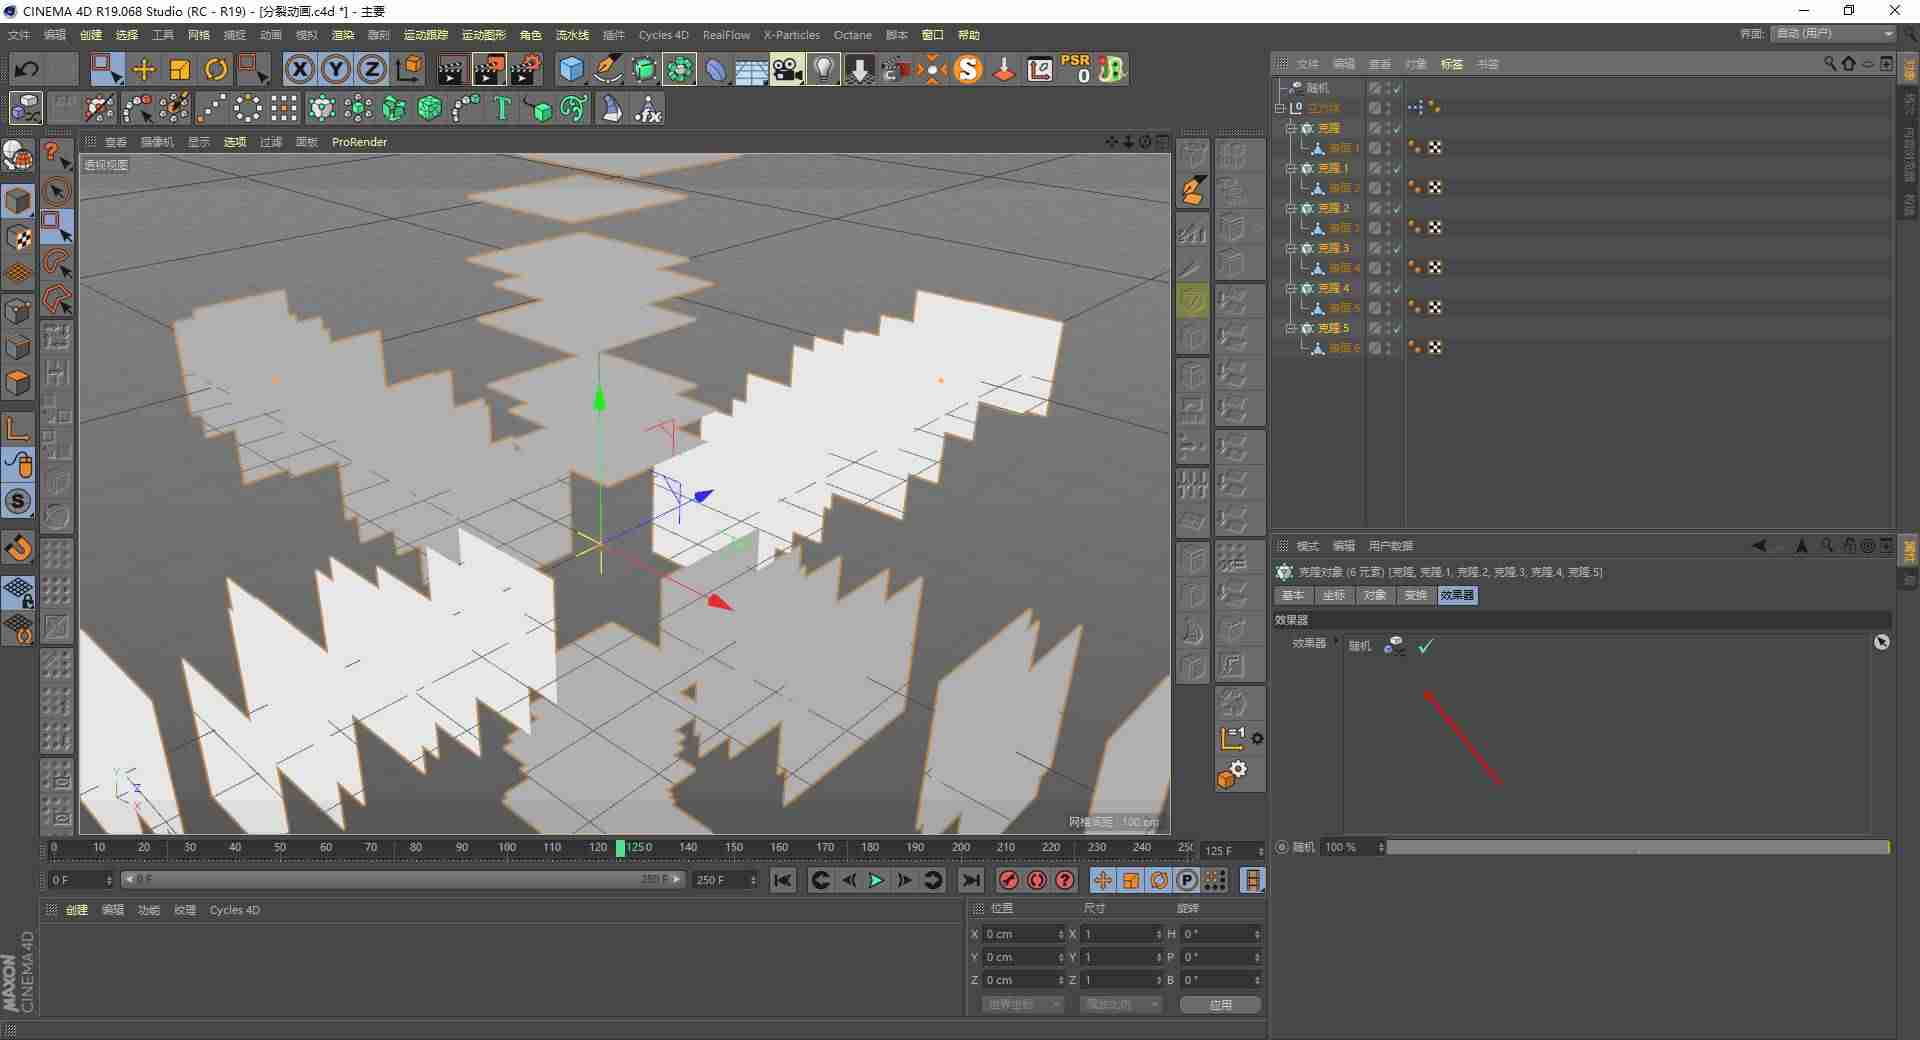Image resolution: width=1920 pixels, height=1040 pixels.
Task: Collapse the 克隆 object in the tree
Action: (x=1291, y=128)
